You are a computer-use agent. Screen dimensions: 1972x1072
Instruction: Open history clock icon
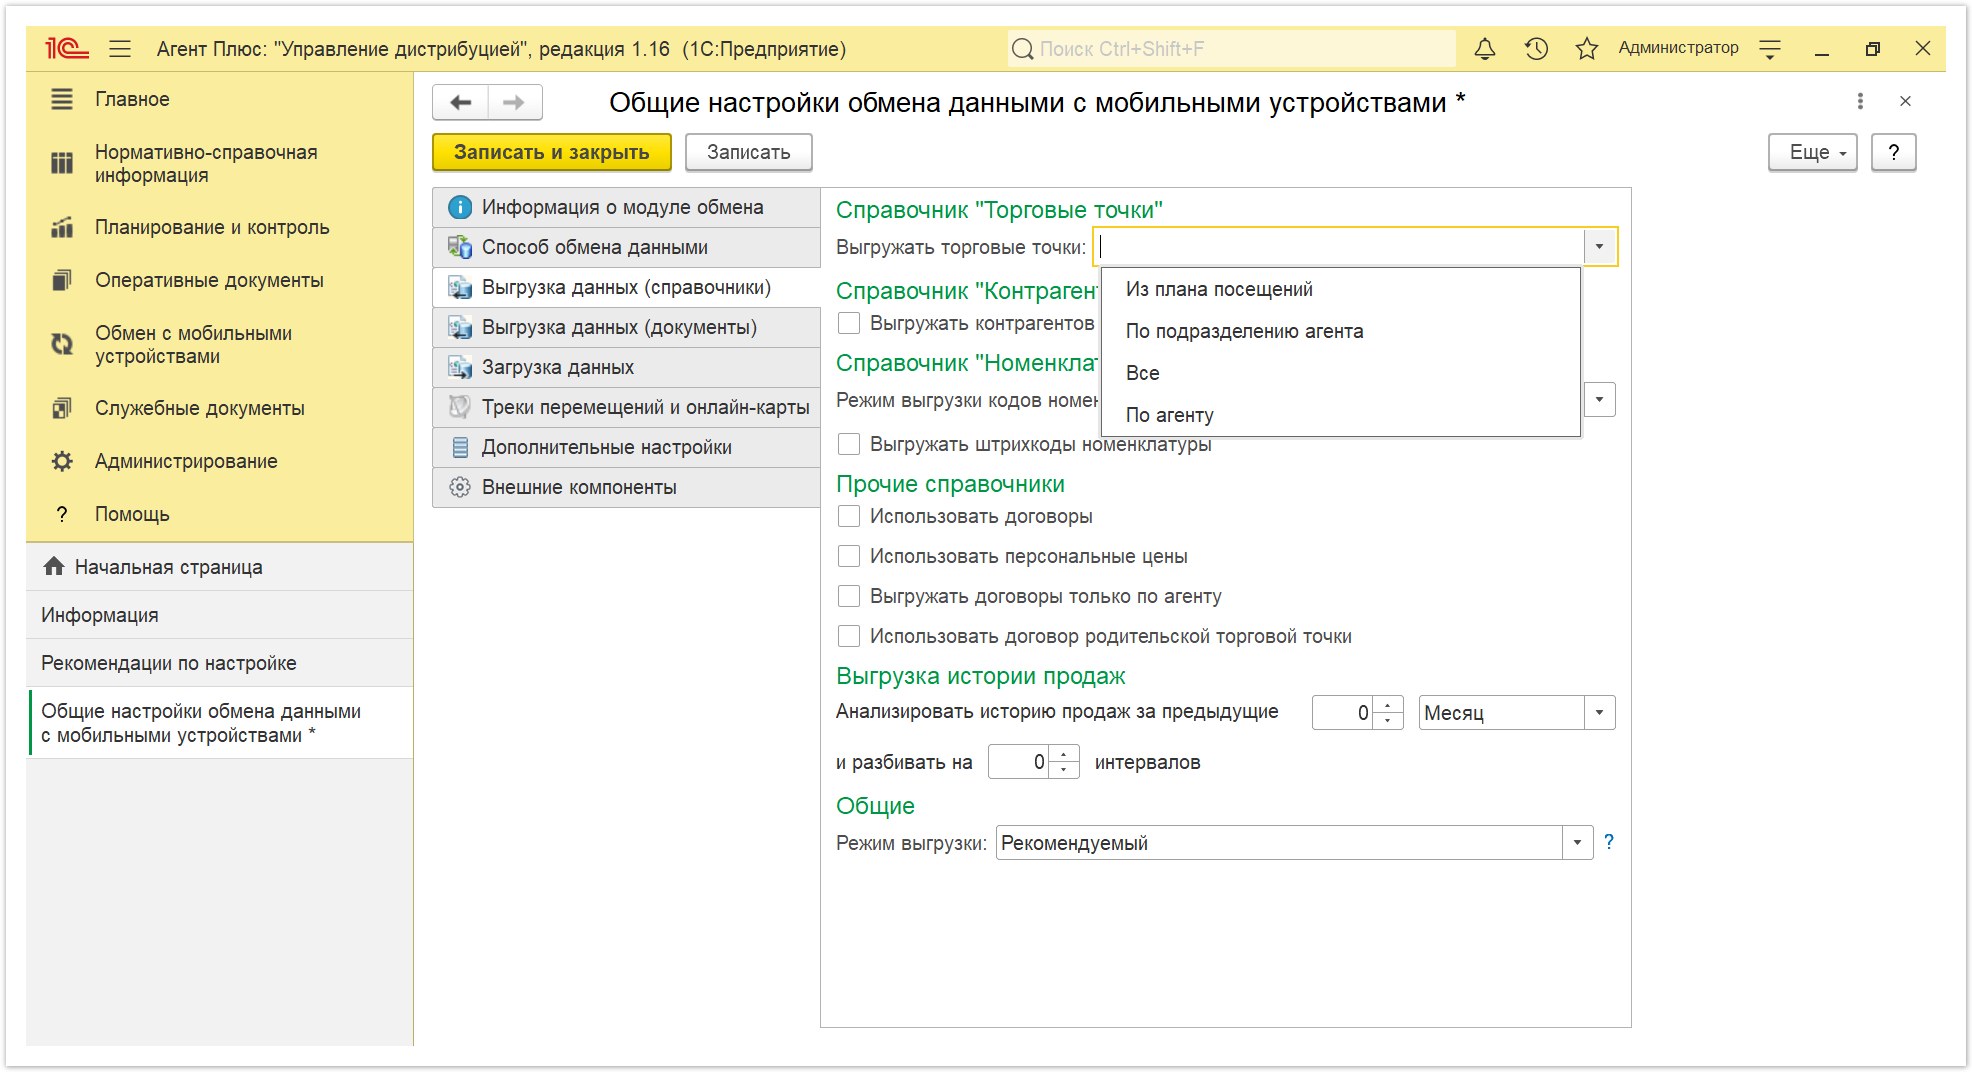[x=1536, y=48]
